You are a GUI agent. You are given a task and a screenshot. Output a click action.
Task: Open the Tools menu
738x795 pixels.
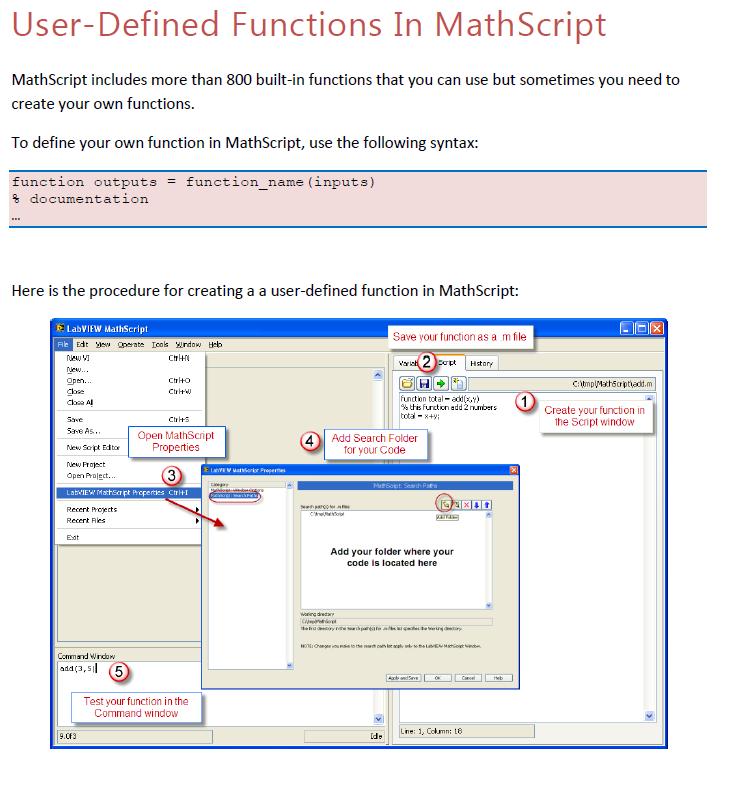pos(160,344)
